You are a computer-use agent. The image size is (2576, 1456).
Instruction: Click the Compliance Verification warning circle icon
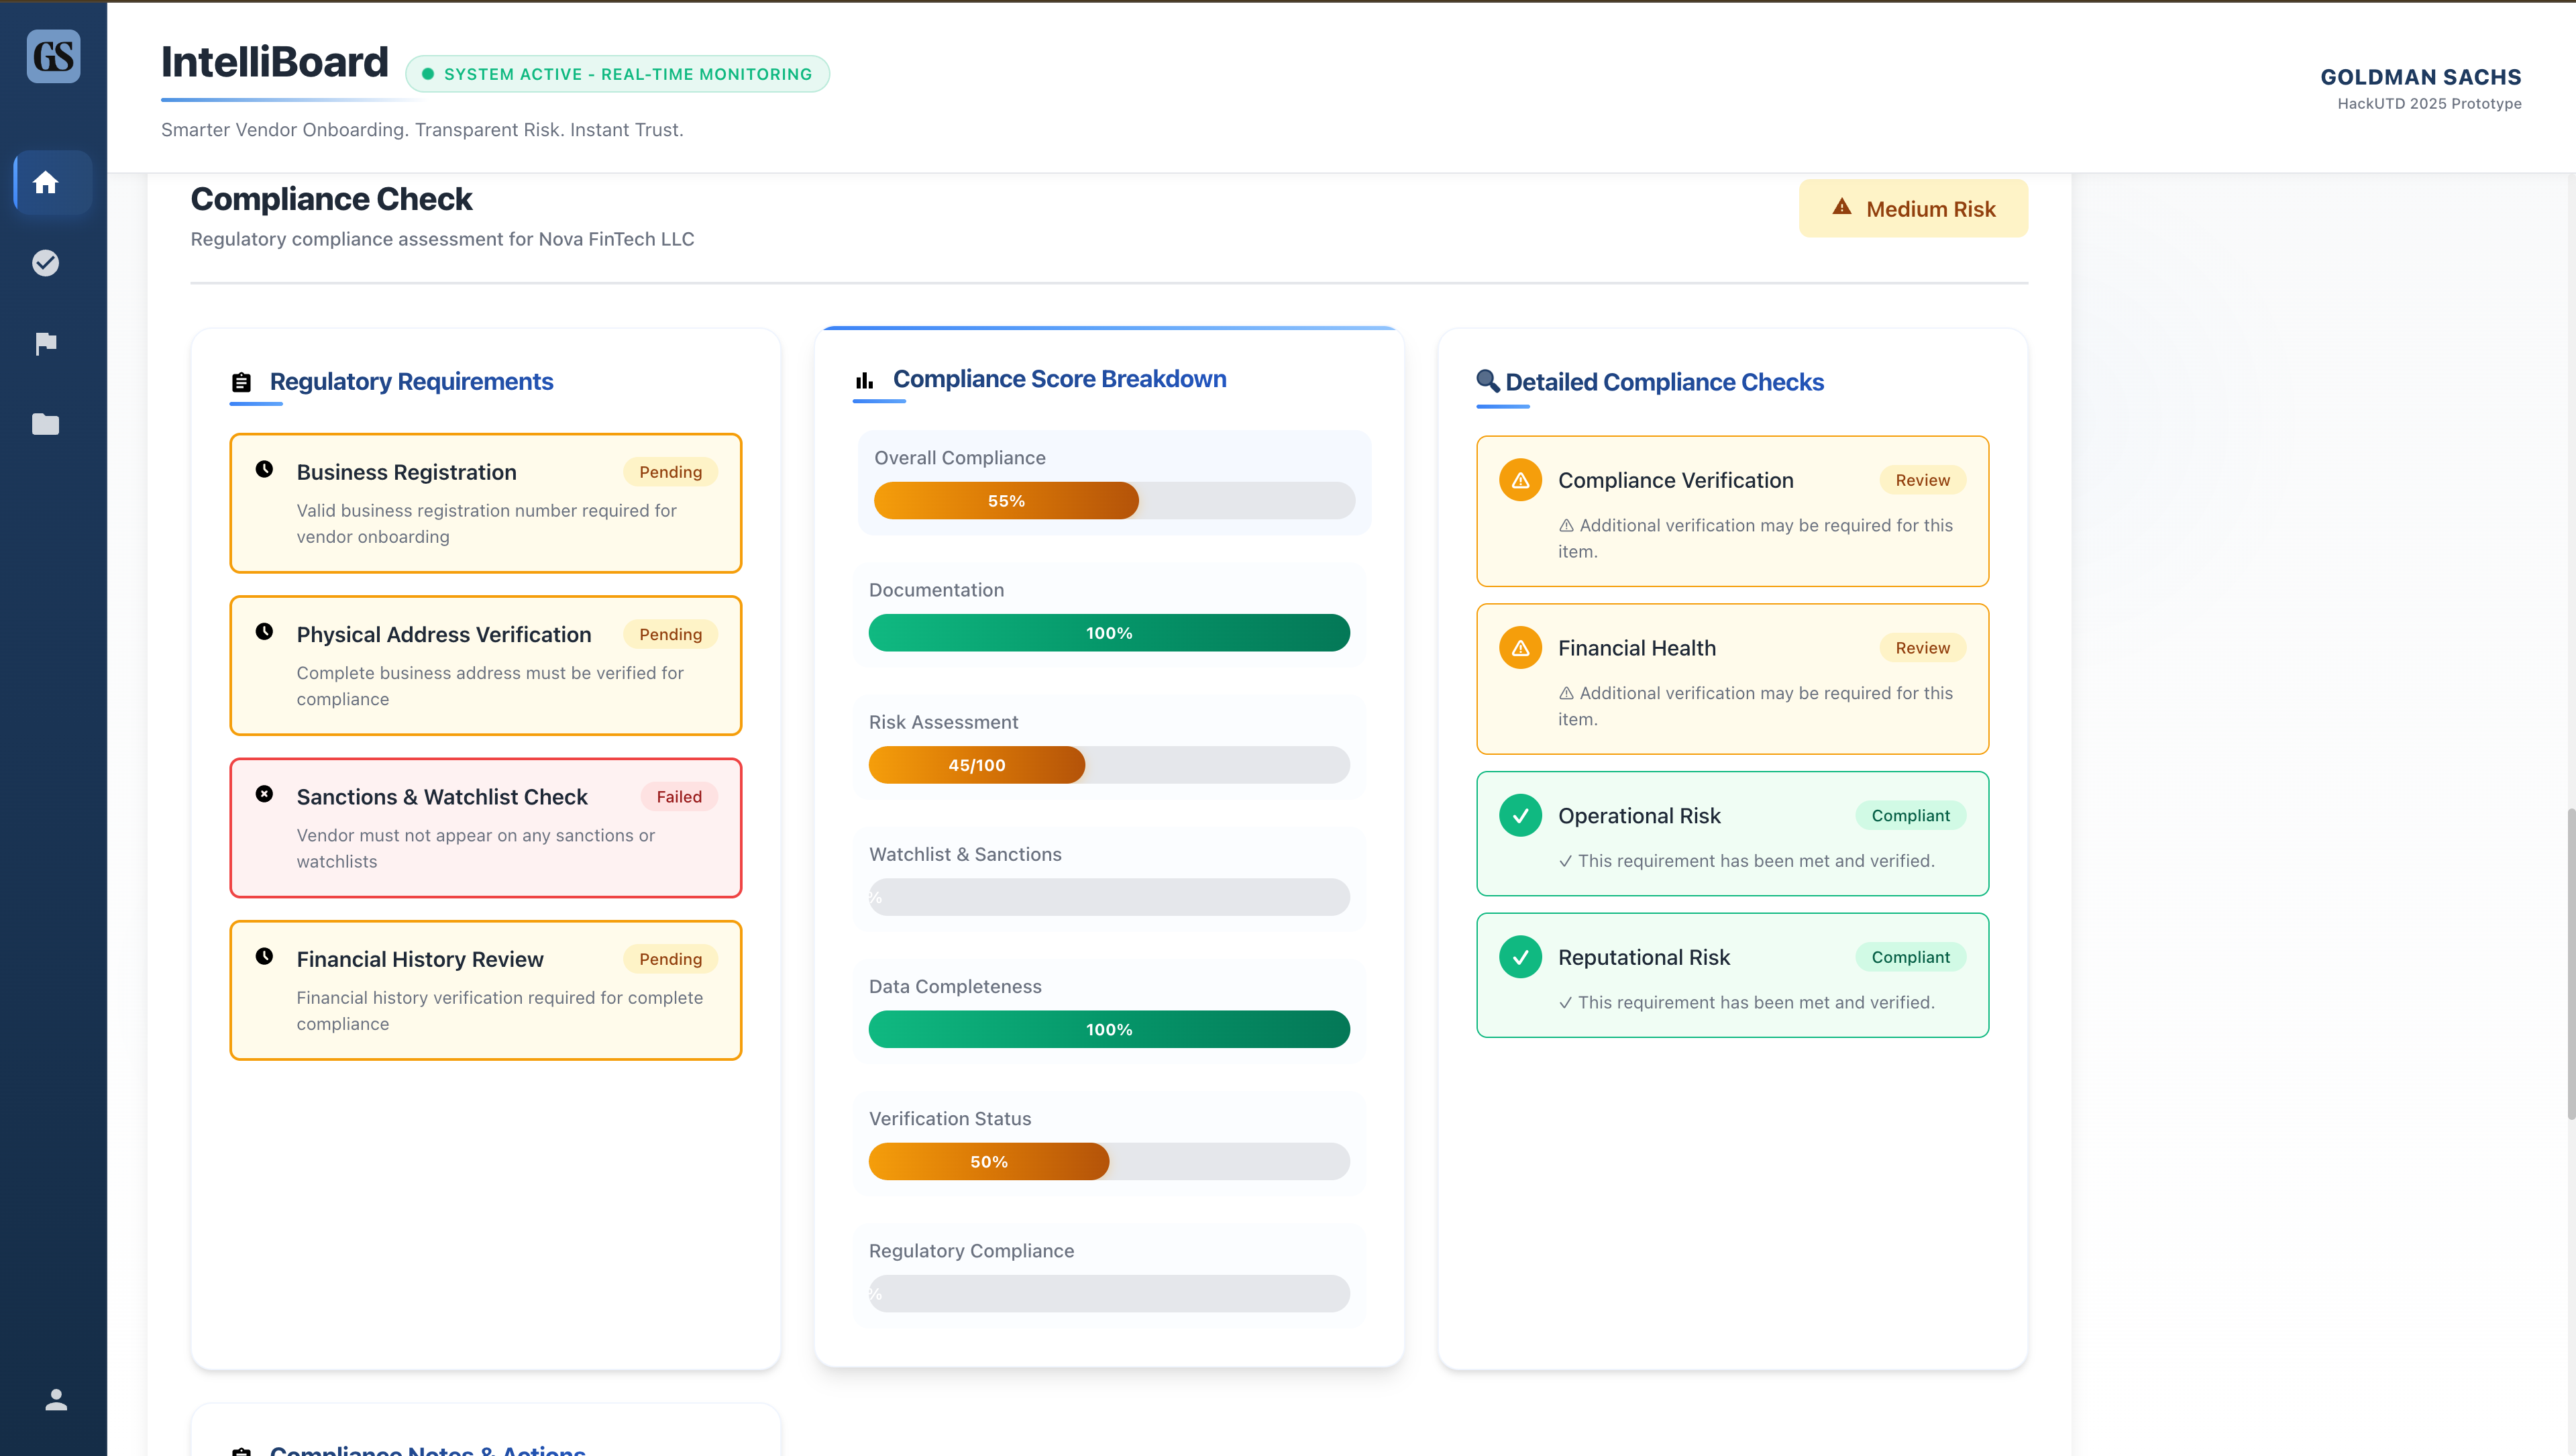pos(1520,480)
